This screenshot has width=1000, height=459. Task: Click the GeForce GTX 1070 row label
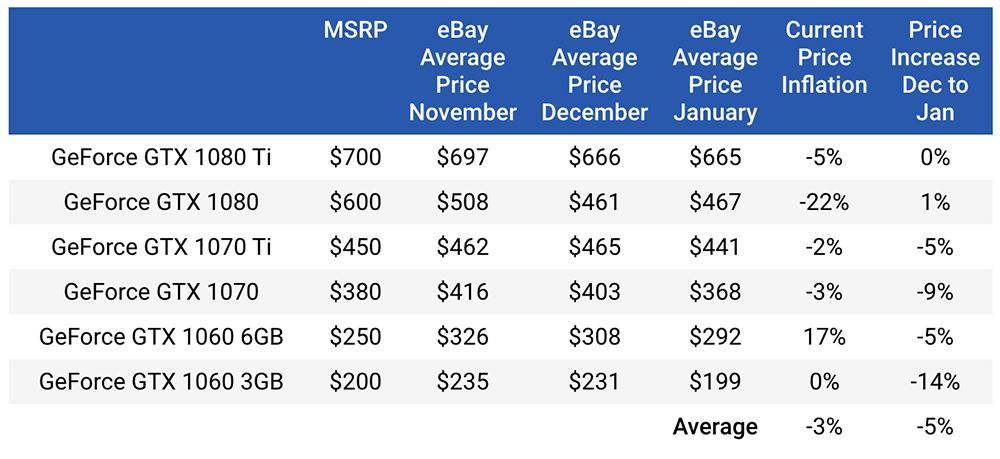[161, 291]
